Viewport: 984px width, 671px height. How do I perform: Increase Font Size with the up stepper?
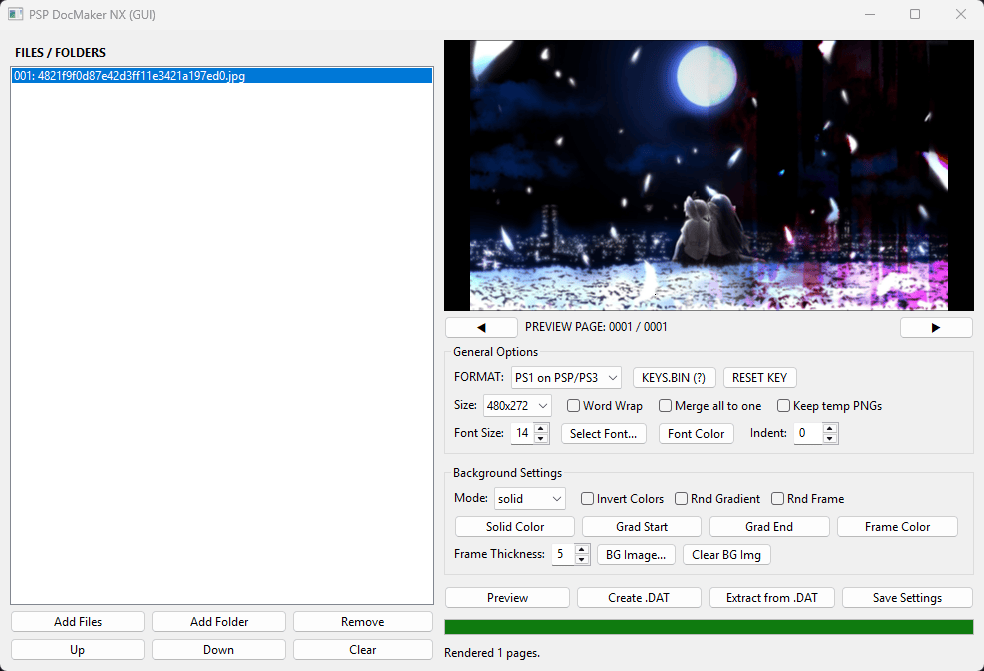(x=541, y=428)
